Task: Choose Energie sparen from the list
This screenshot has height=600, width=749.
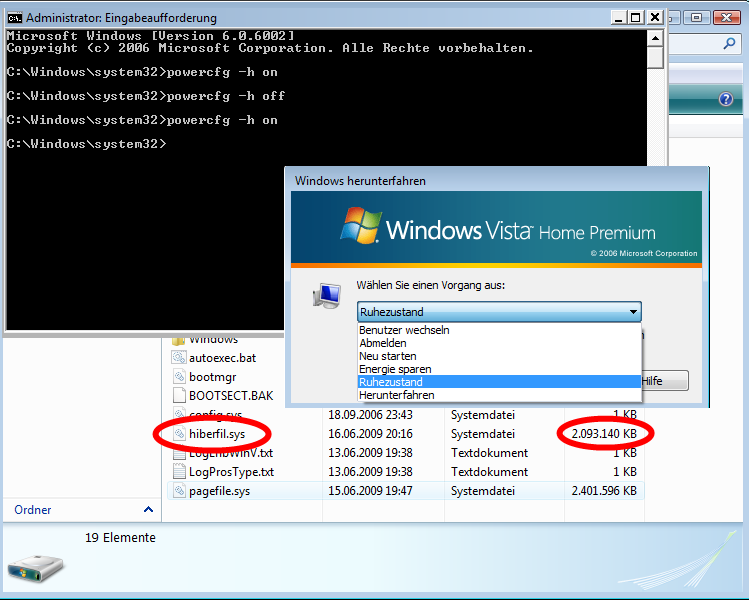Action: pos(499,369)
